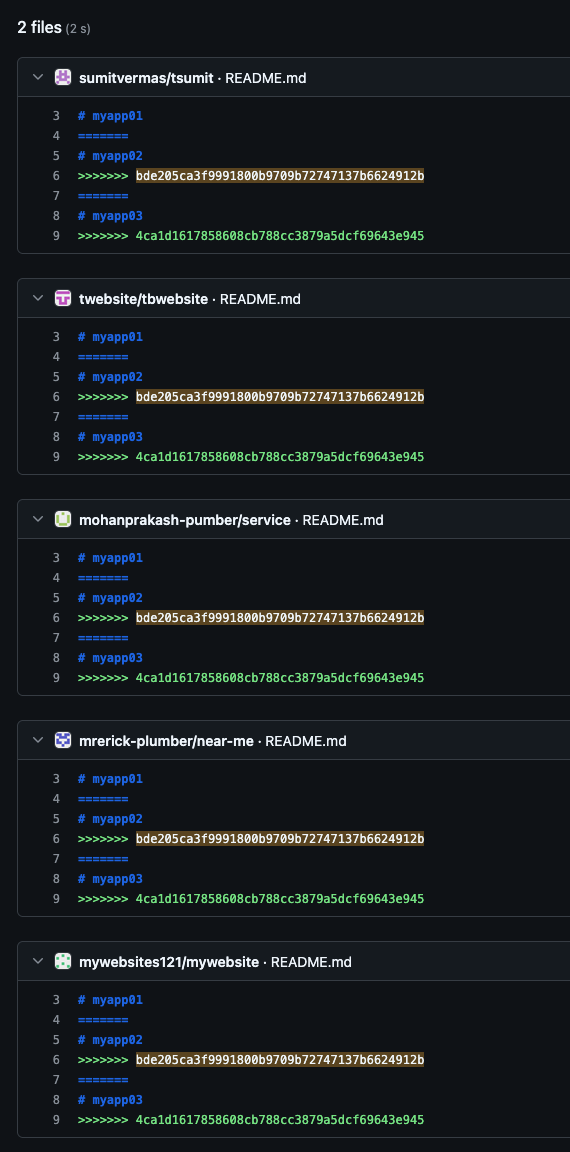This screenshot has width=570, height=1152.
Task: Click highlighted hash bde205ca in sumitvermas/tsumit
Action: pyautogui.click(x=280, y=176)
